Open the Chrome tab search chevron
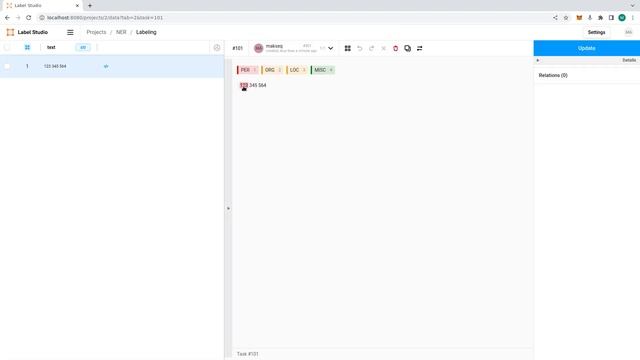This screenshot has height=360, width=640. [x=633, y=6]
